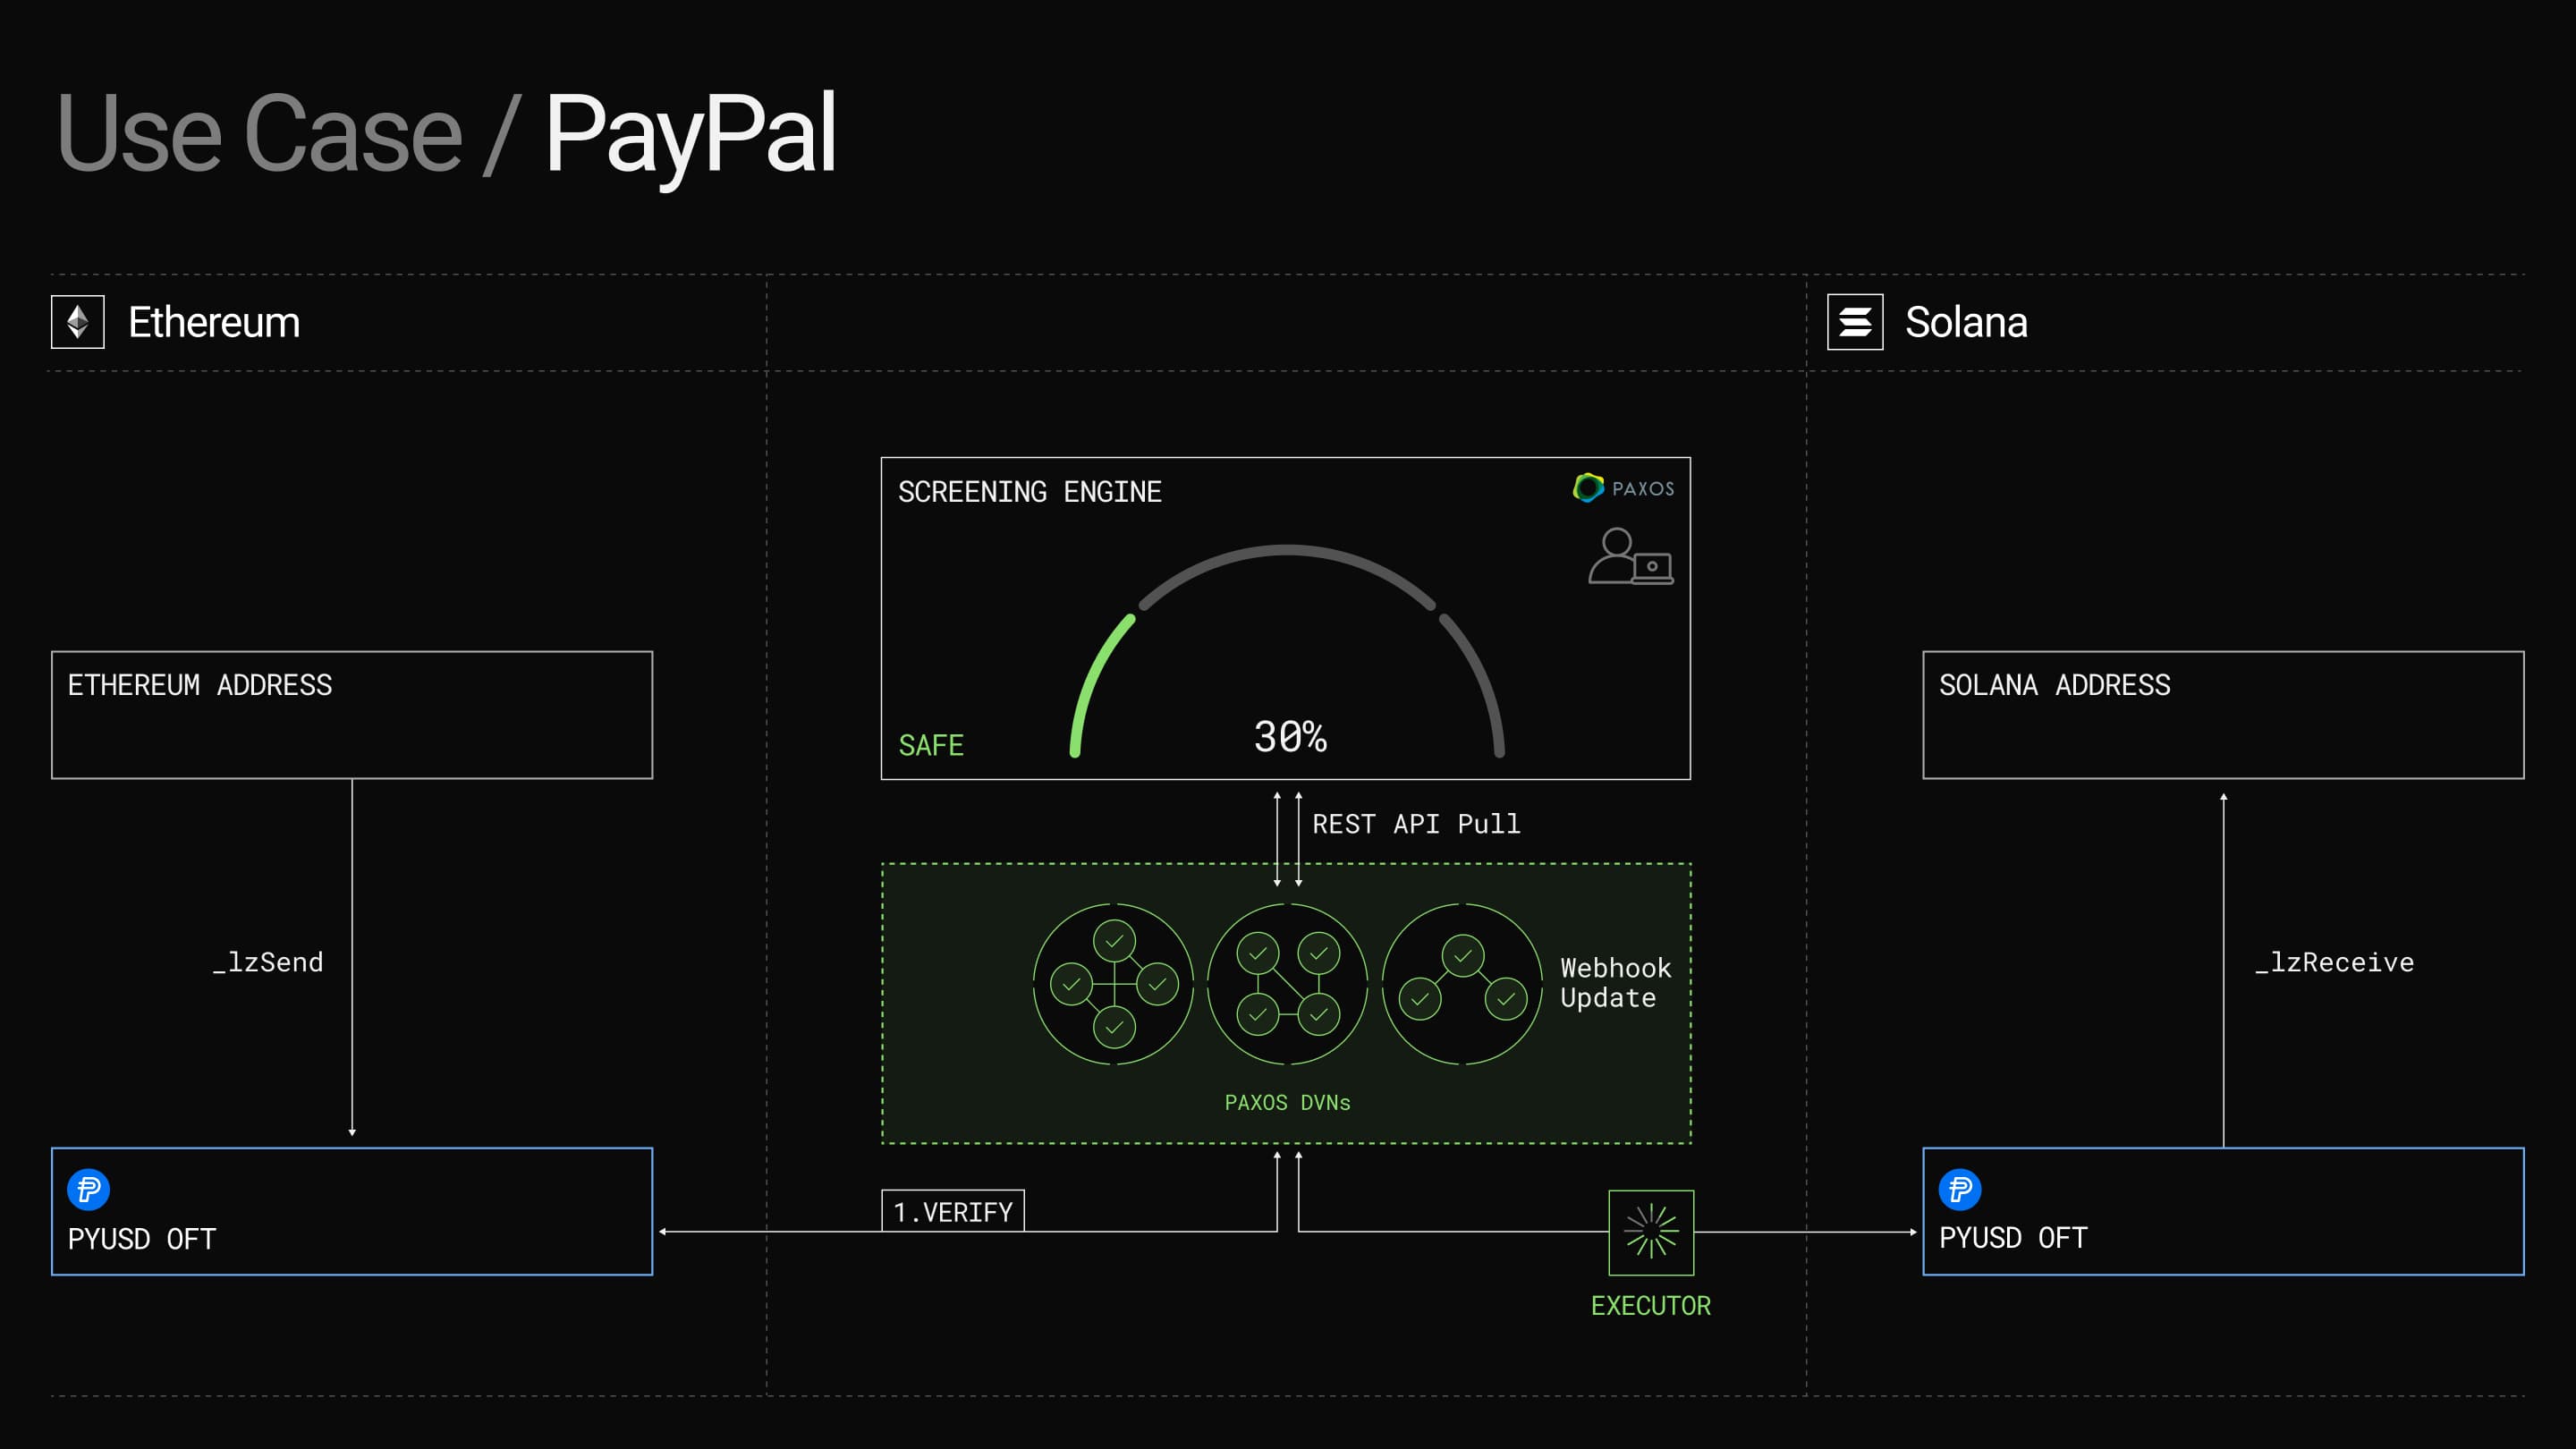Viewport: 2576px width, 1449px height.
Task: Select the middle DVN circle diagram
Action: (x=1288, y=984)
